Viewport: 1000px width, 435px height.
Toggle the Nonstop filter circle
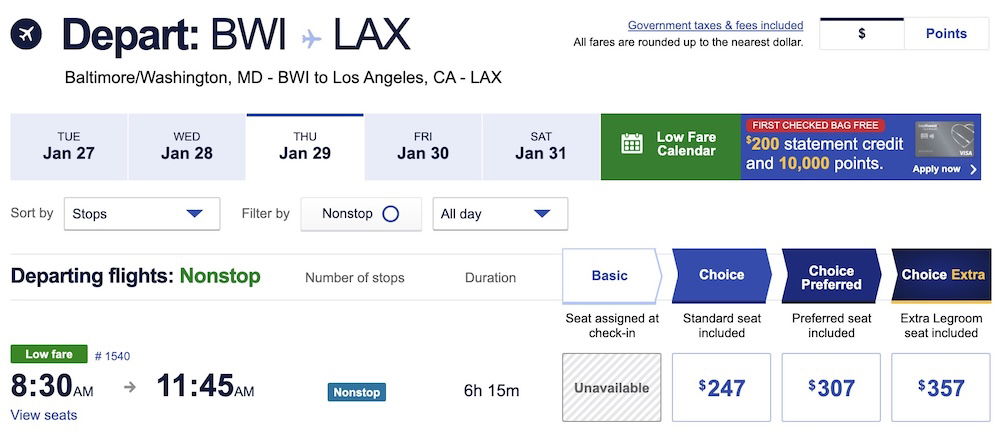pyautogui.click(x=390, y=213)
